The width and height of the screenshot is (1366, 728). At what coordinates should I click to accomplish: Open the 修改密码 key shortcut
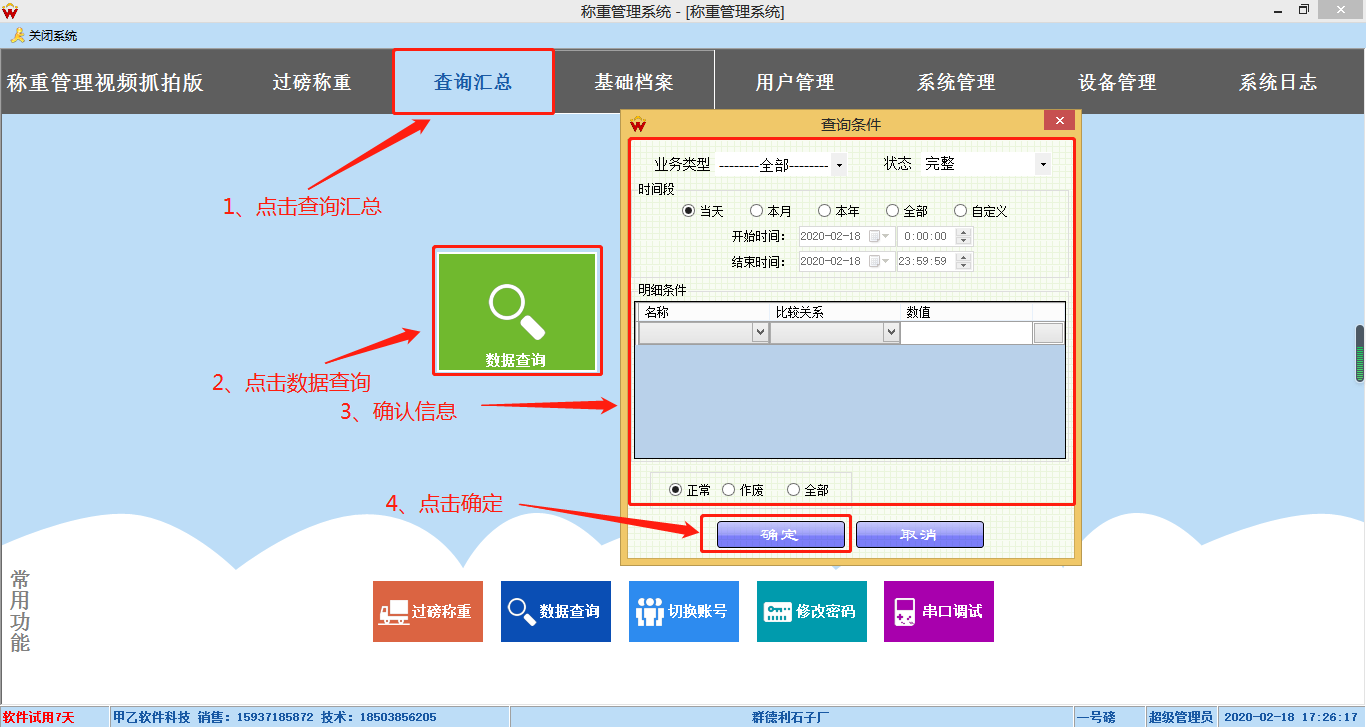(x=811, y=611)
